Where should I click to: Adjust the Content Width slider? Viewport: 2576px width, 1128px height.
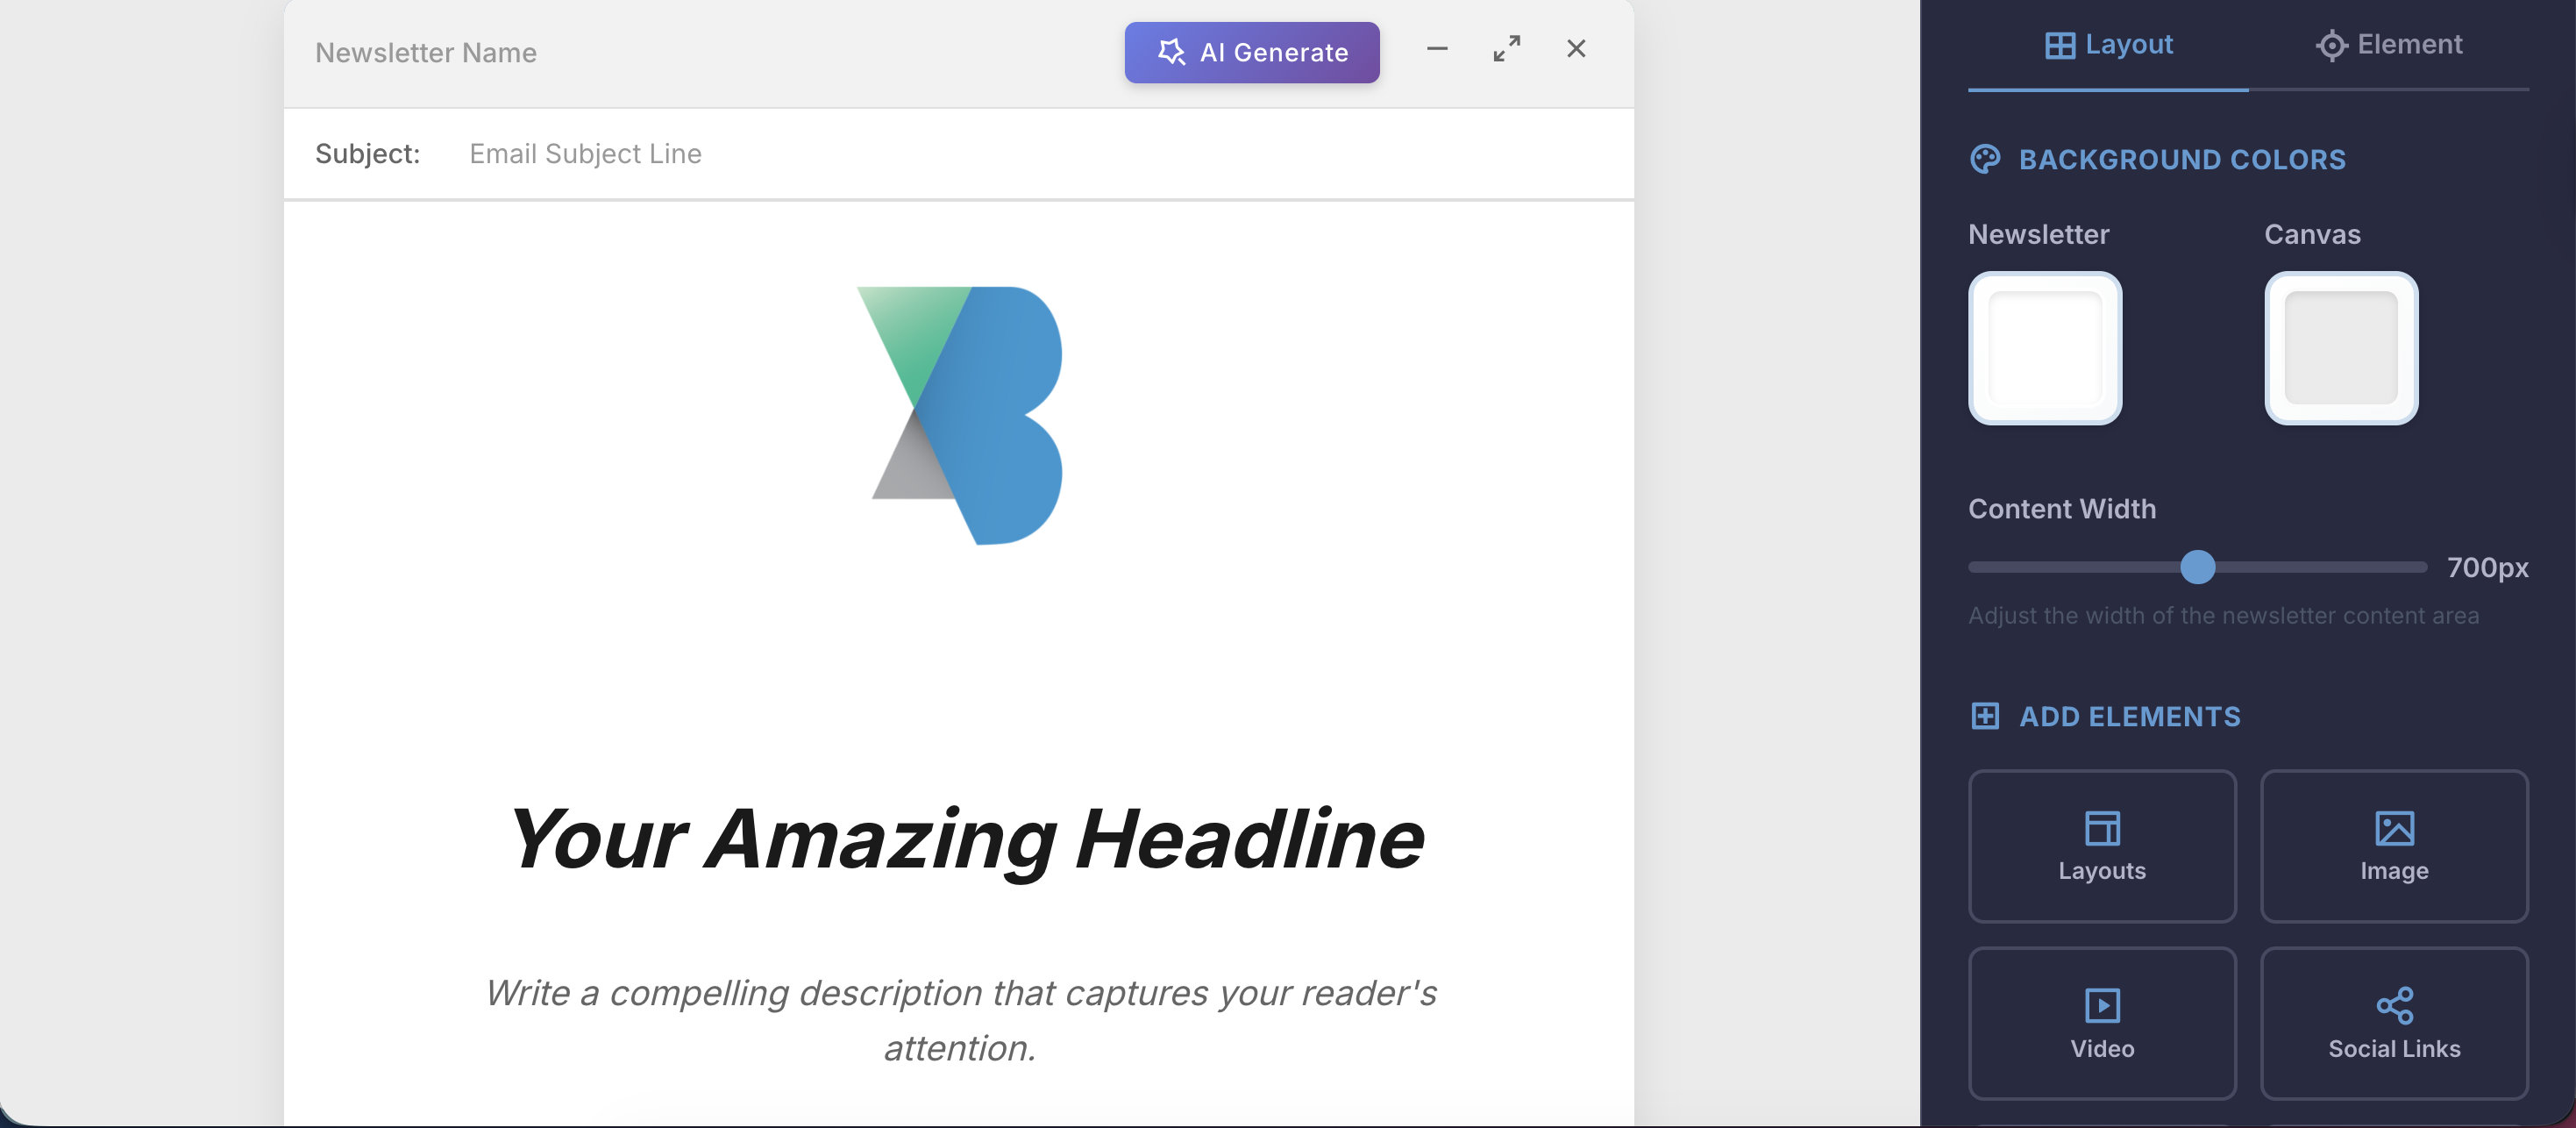click(x=2196, y=568)
